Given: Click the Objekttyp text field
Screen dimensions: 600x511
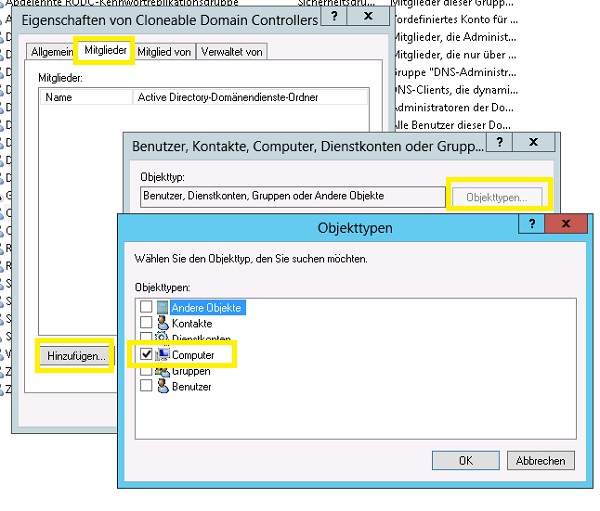Looking at the screenshot, I should [x=293, y=197].
